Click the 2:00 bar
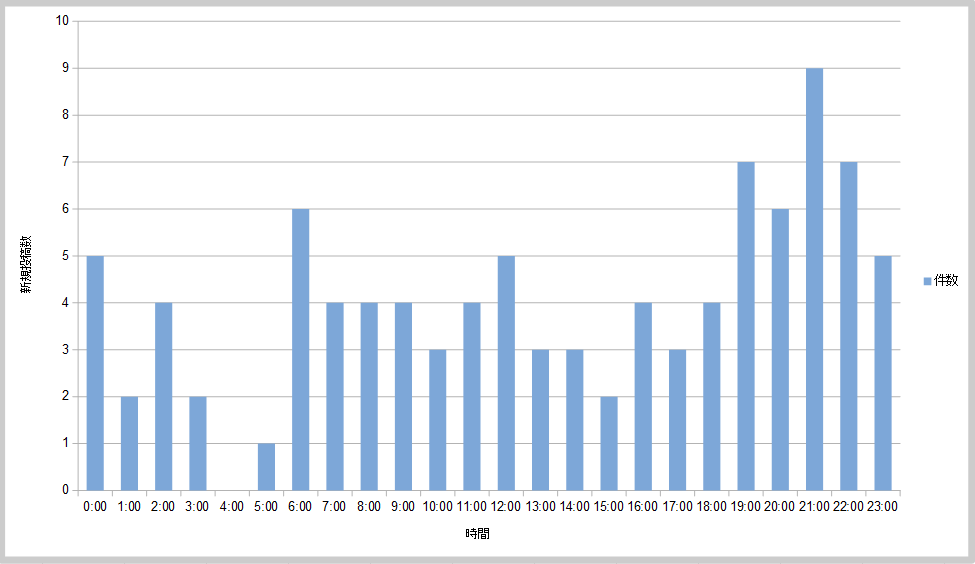This screenshot has height=564, width=975. (163, 397)
